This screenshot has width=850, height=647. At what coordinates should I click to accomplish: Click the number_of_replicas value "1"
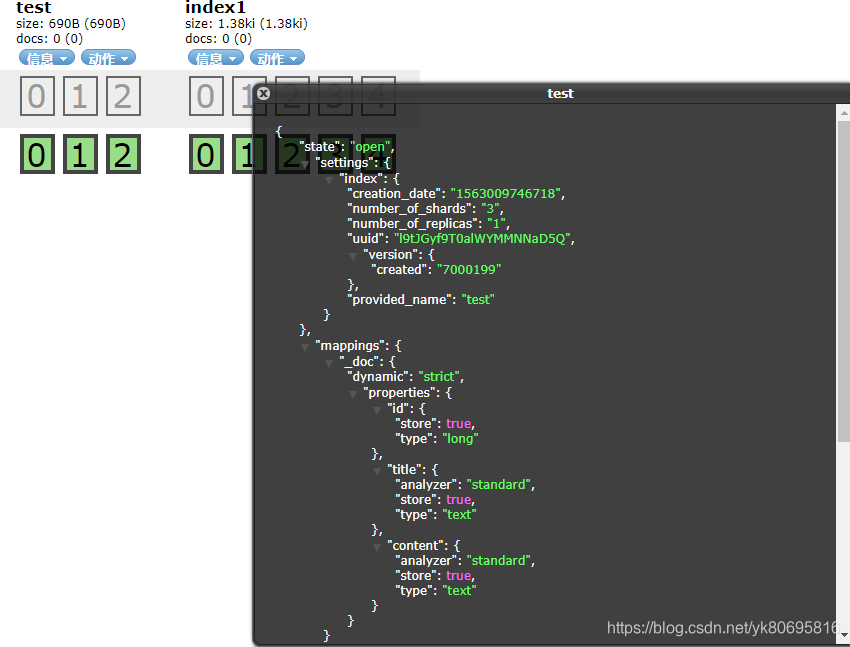coord(497,224)
